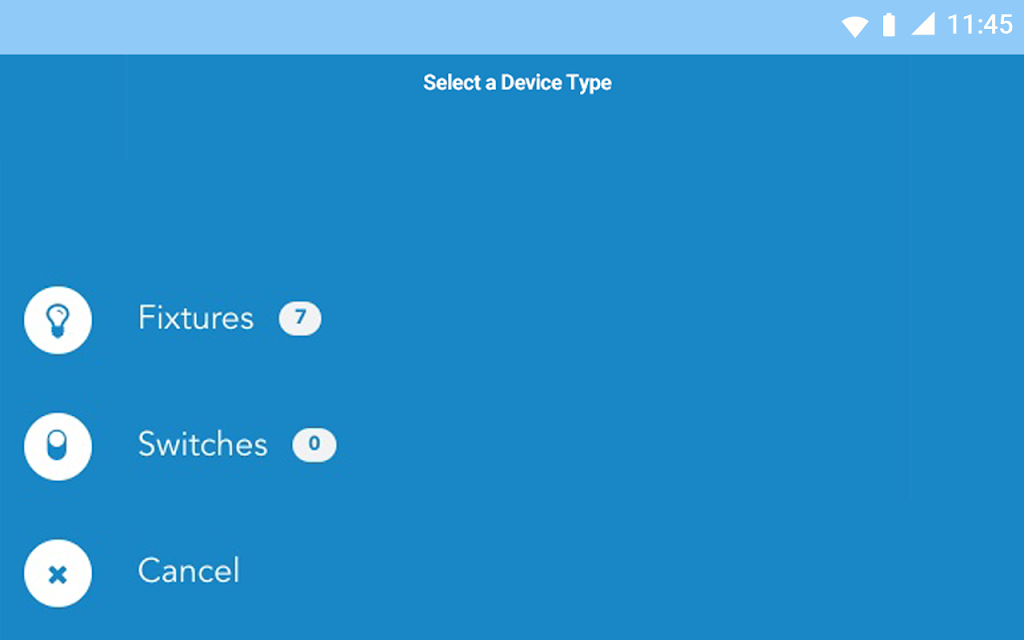
Task: Select the Switches device type label
Action: 203,445
